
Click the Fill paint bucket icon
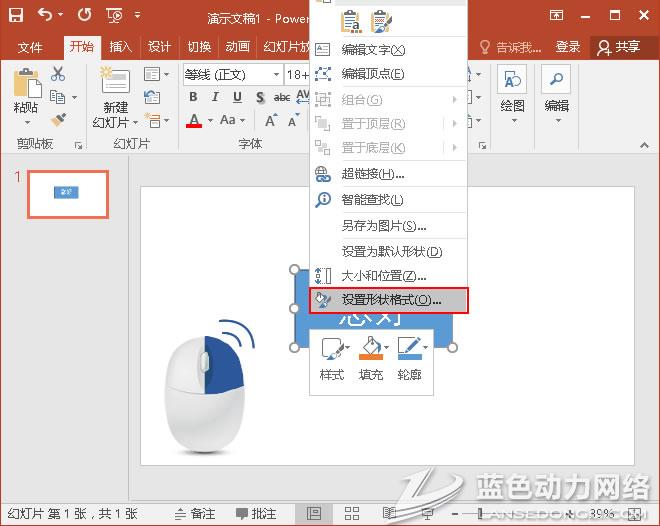(x=369, y=349)
